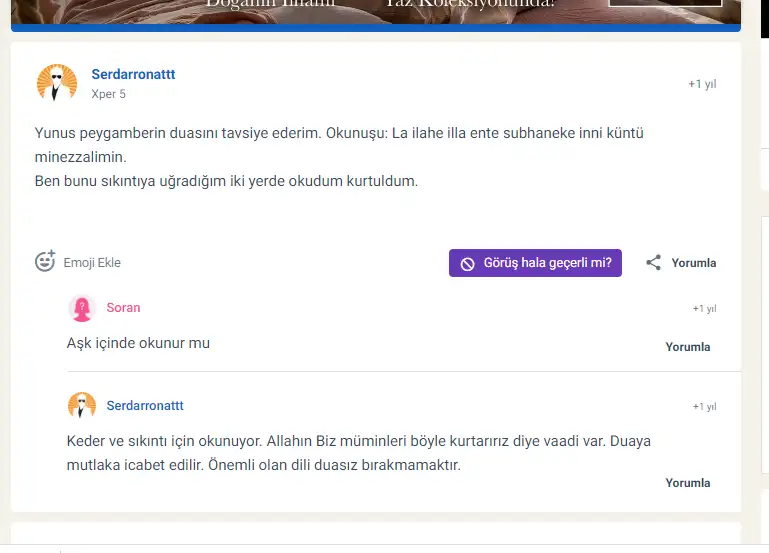Click 'Yorumla' beside the share icon
769x553 pixels.
(x=693, y=263)
